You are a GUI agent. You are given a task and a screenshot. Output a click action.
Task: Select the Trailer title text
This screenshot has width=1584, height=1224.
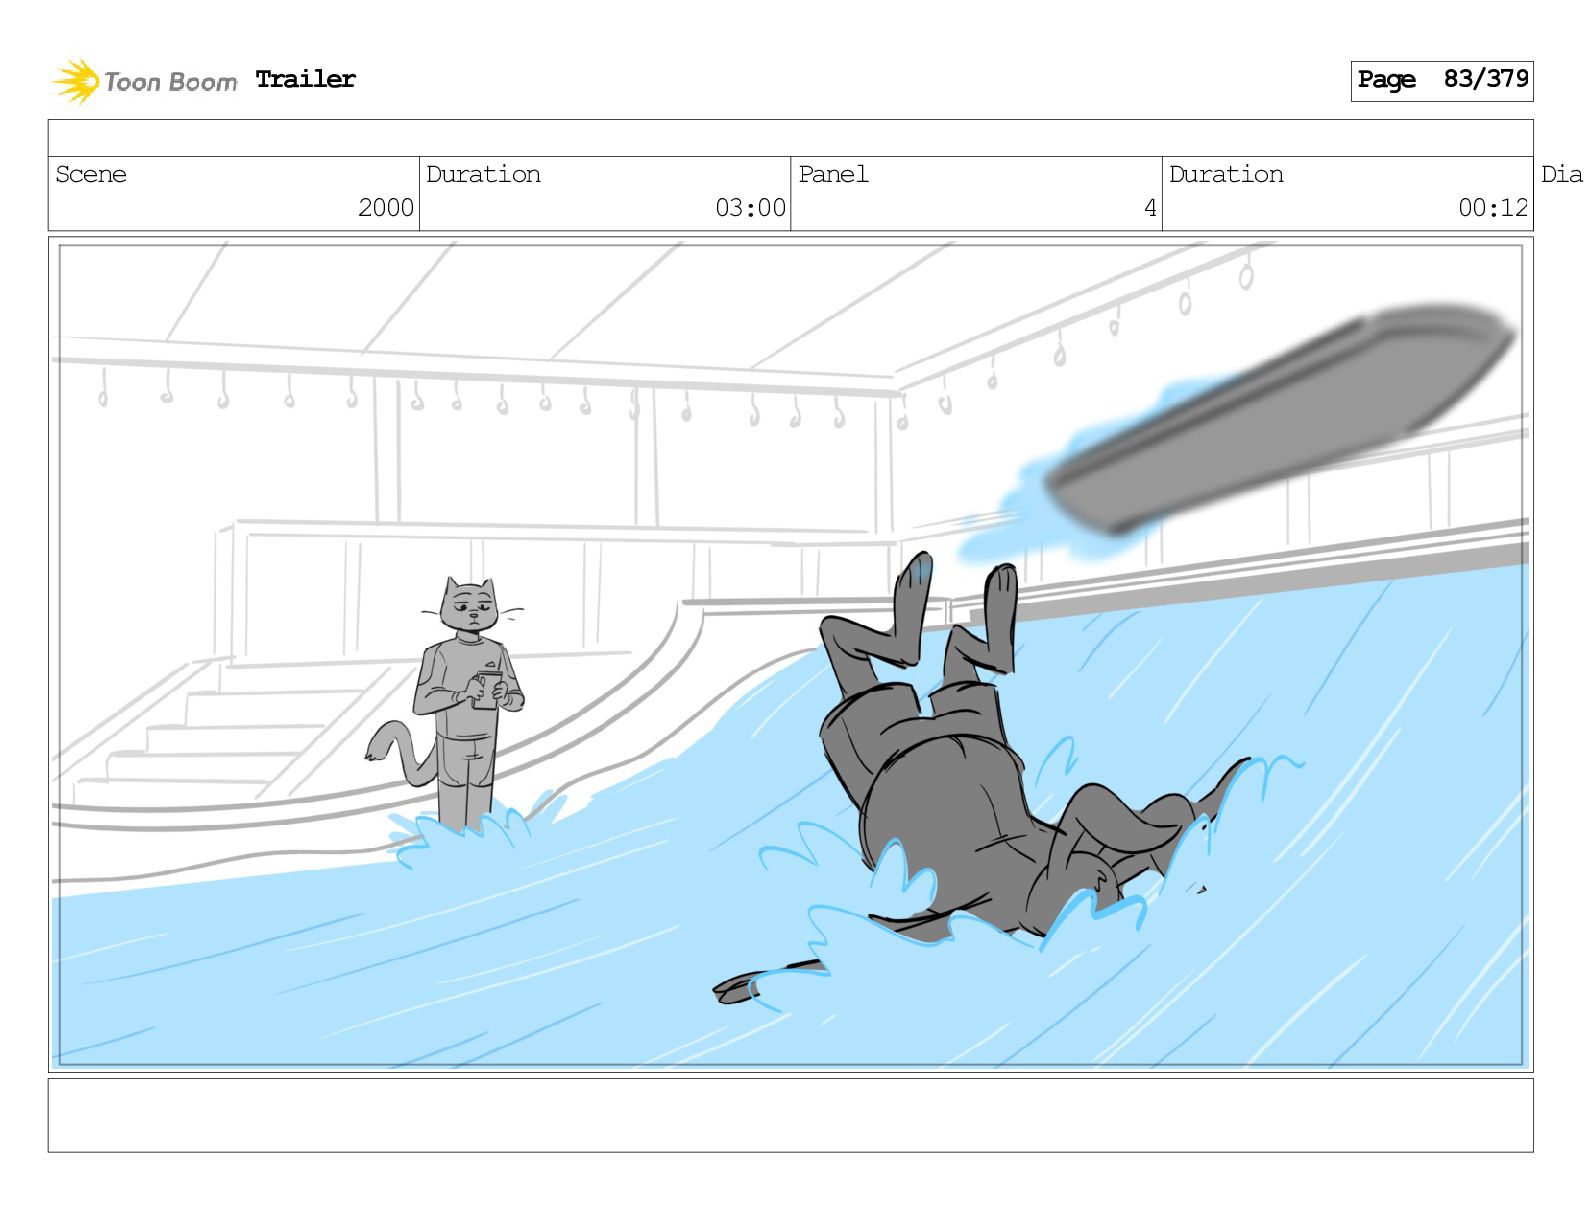(x=305, y=80)
